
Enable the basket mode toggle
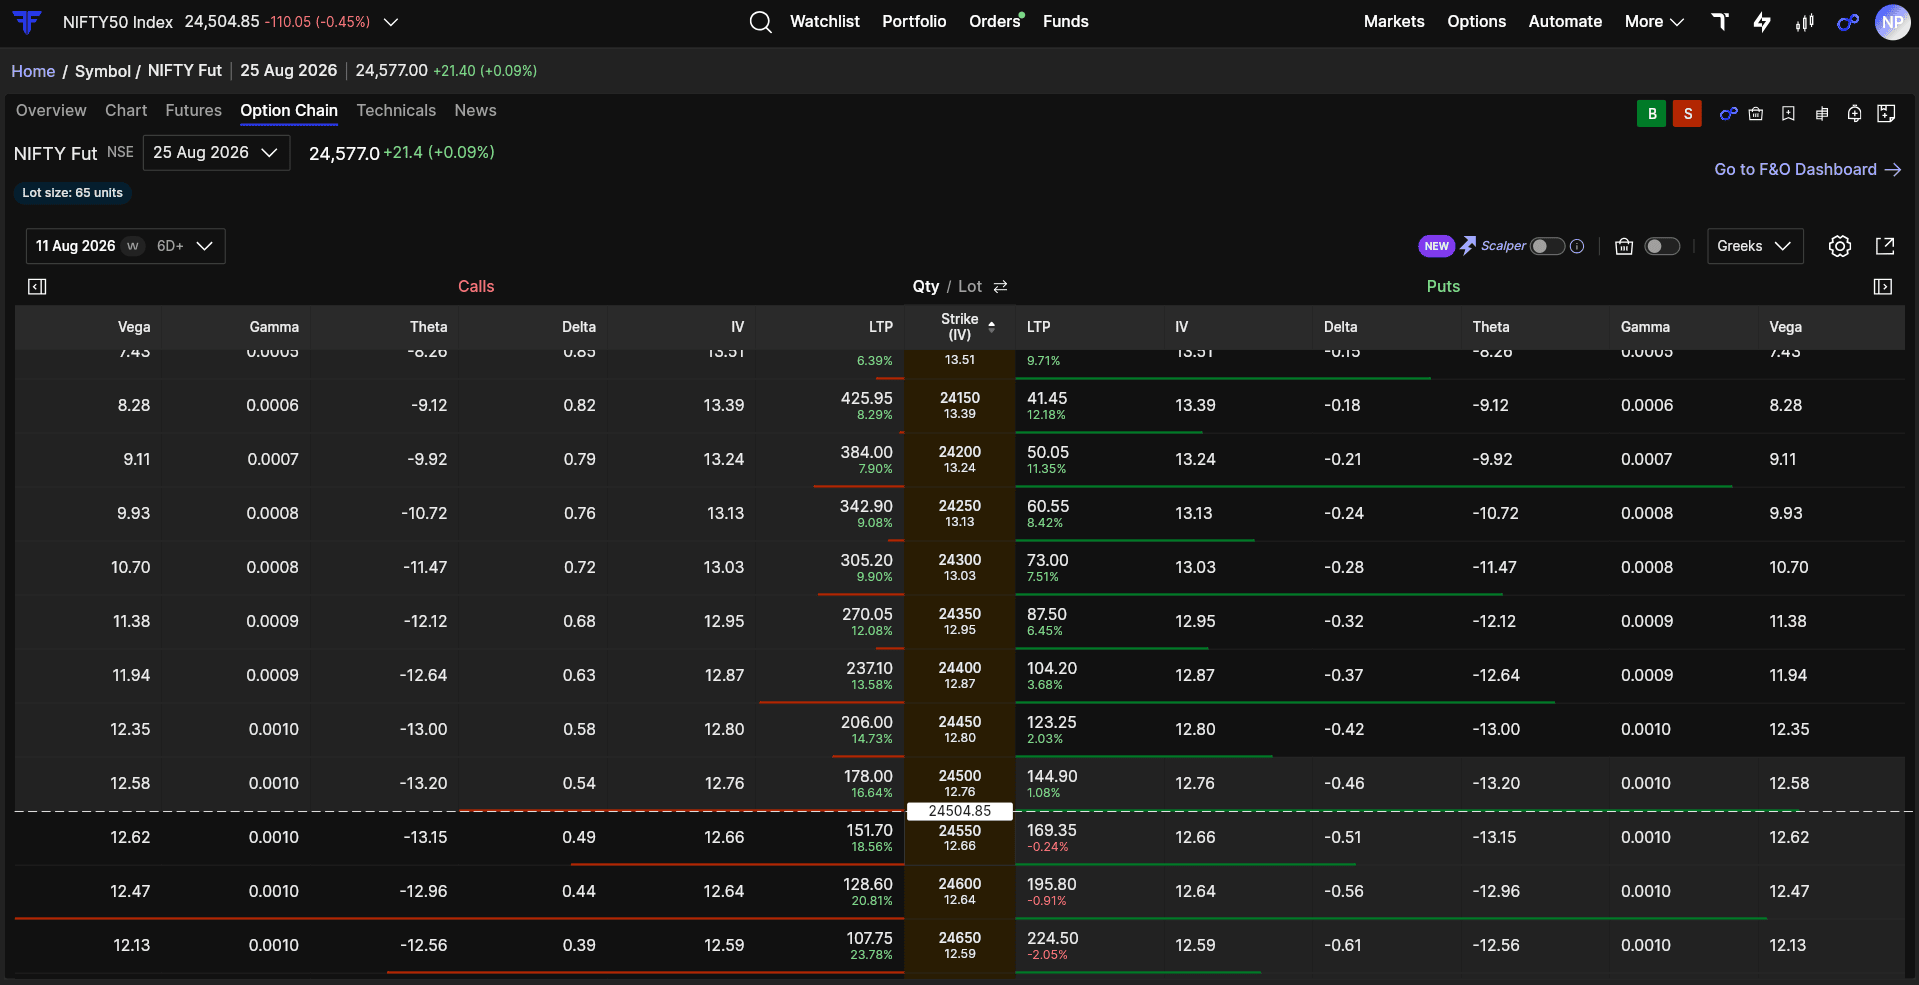(x=1662, y=246)
